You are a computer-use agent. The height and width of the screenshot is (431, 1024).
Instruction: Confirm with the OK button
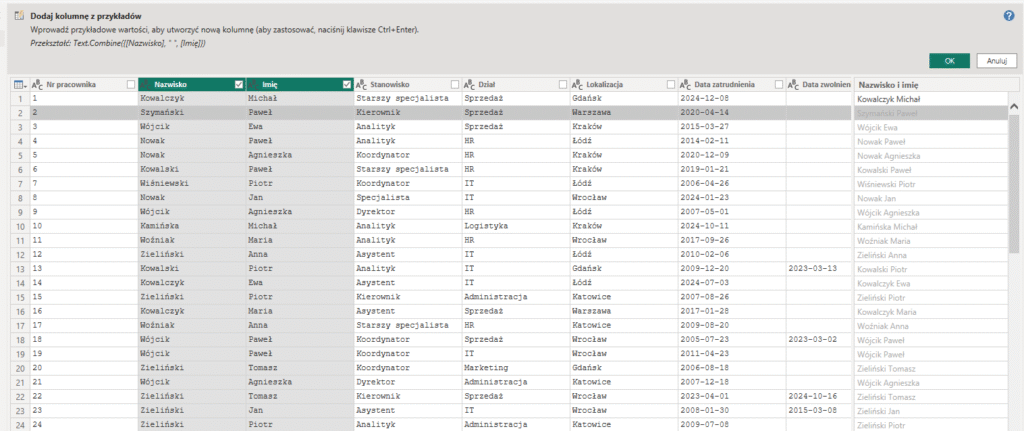click(949, 61)
